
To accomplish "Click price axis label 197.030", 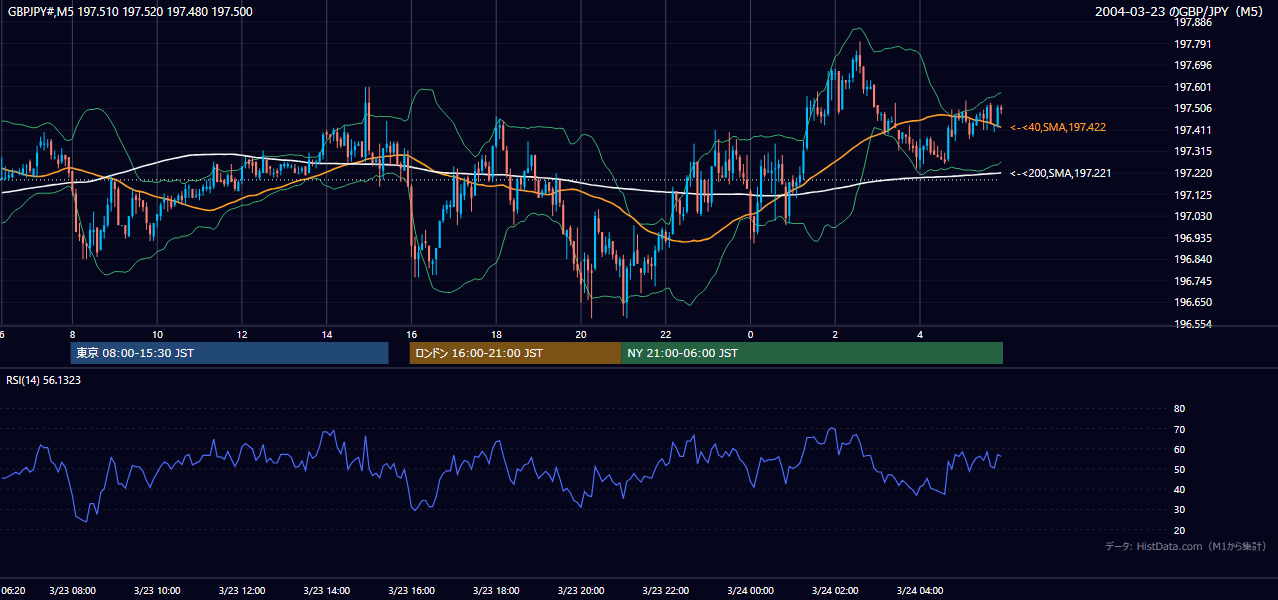I will pyautogui.click(x=1193, y=216).
